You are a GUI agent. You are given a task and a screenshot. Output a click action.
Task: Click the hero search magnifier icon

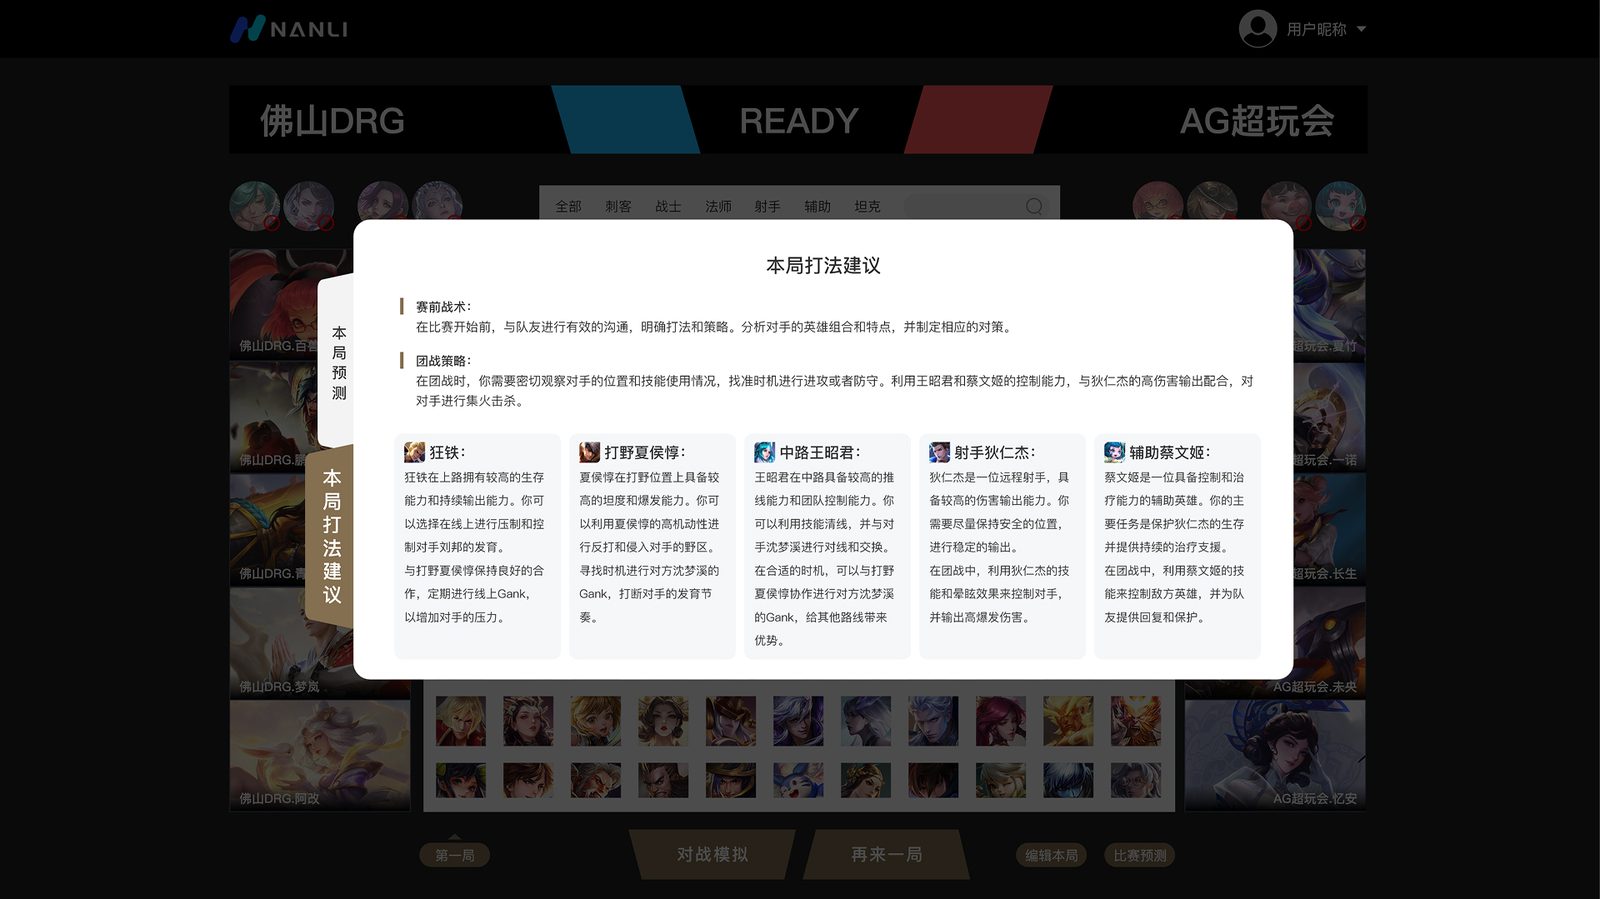point(1034,206)
